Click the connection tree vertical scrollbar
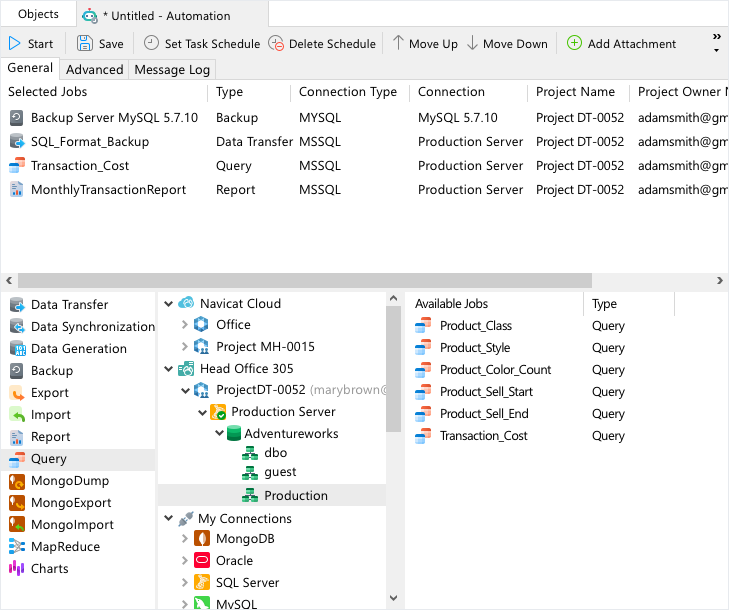 pos(393,370)
